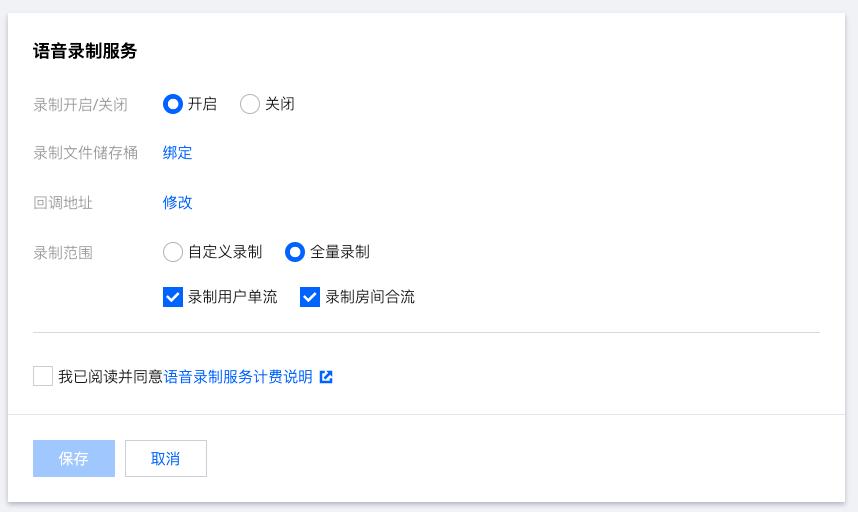Uncheck the 录制房间合流 checkbox
The image size is (858, 512).
click(x=310, y=297)
